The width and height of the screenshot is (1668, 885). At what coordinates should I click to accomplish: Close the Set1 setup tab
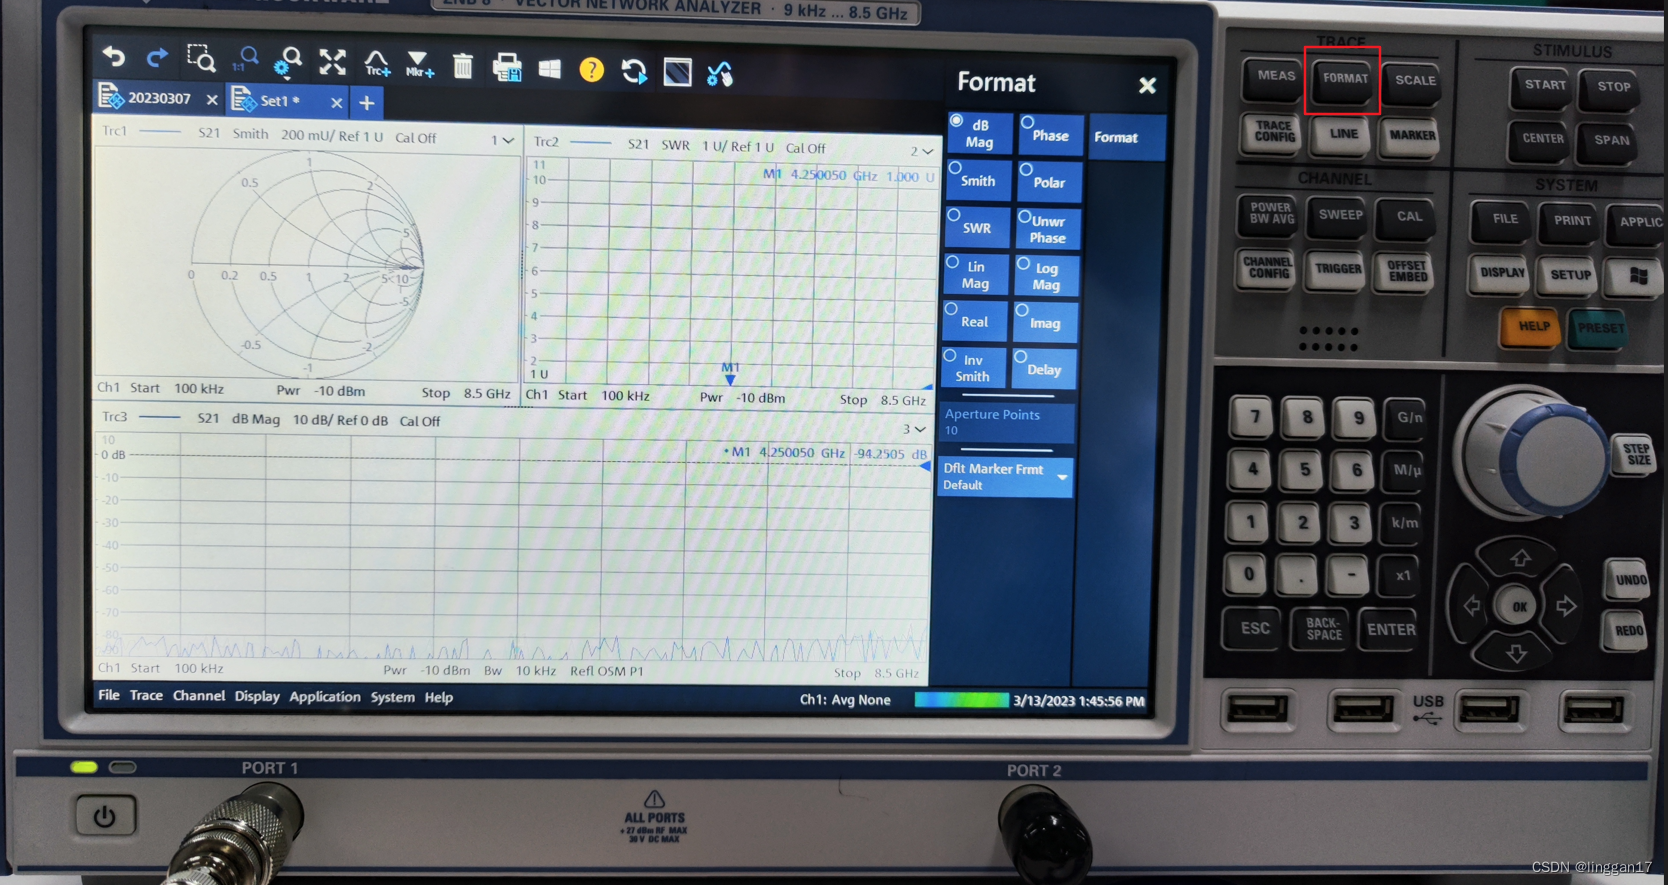[337, 103]
